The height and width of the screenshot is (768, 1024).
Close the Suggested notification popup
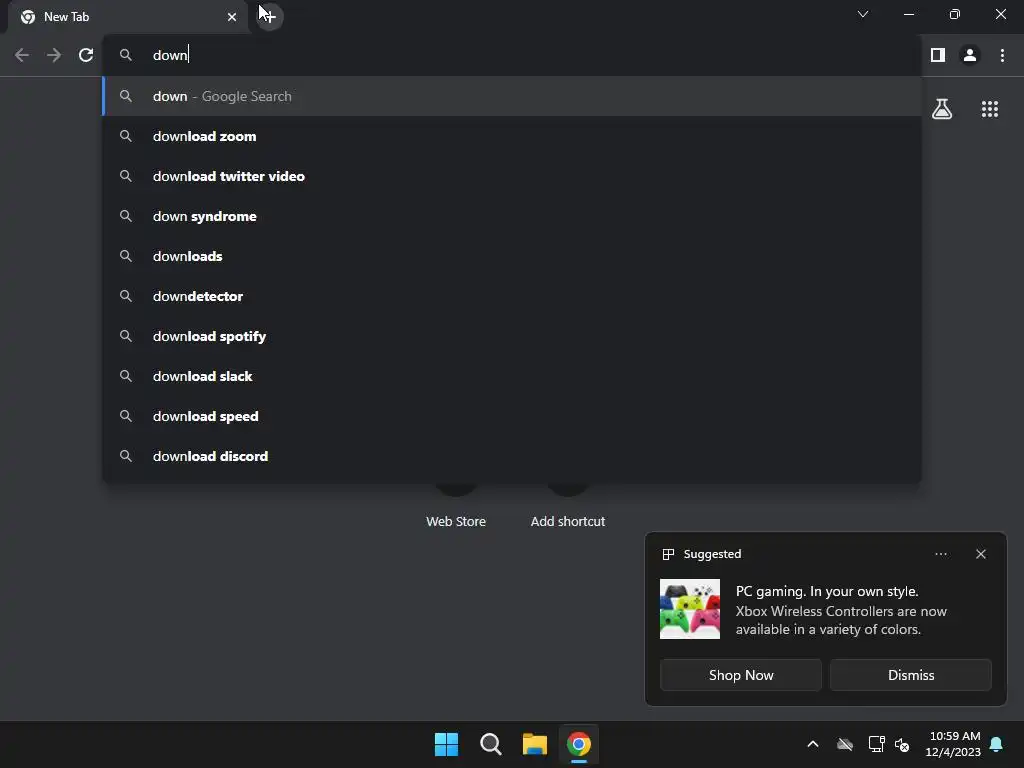(x=981, y=554)
